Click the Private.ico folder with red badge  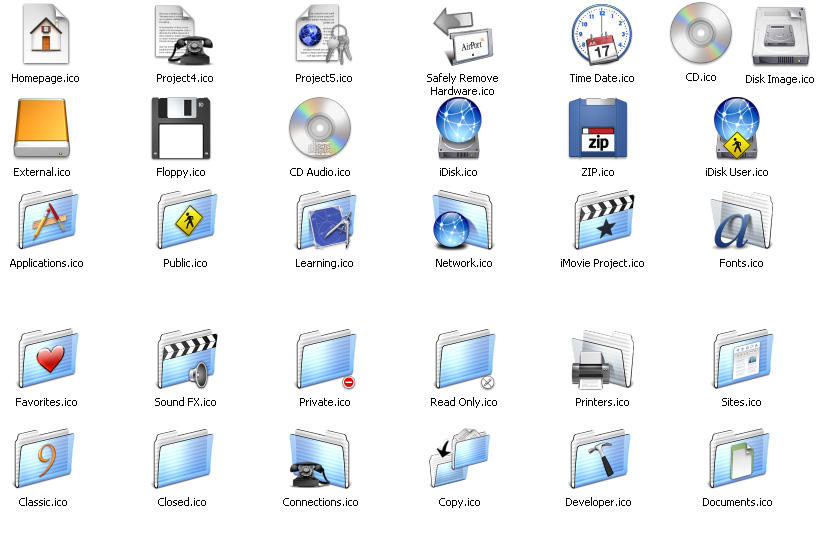pos(325,358)
